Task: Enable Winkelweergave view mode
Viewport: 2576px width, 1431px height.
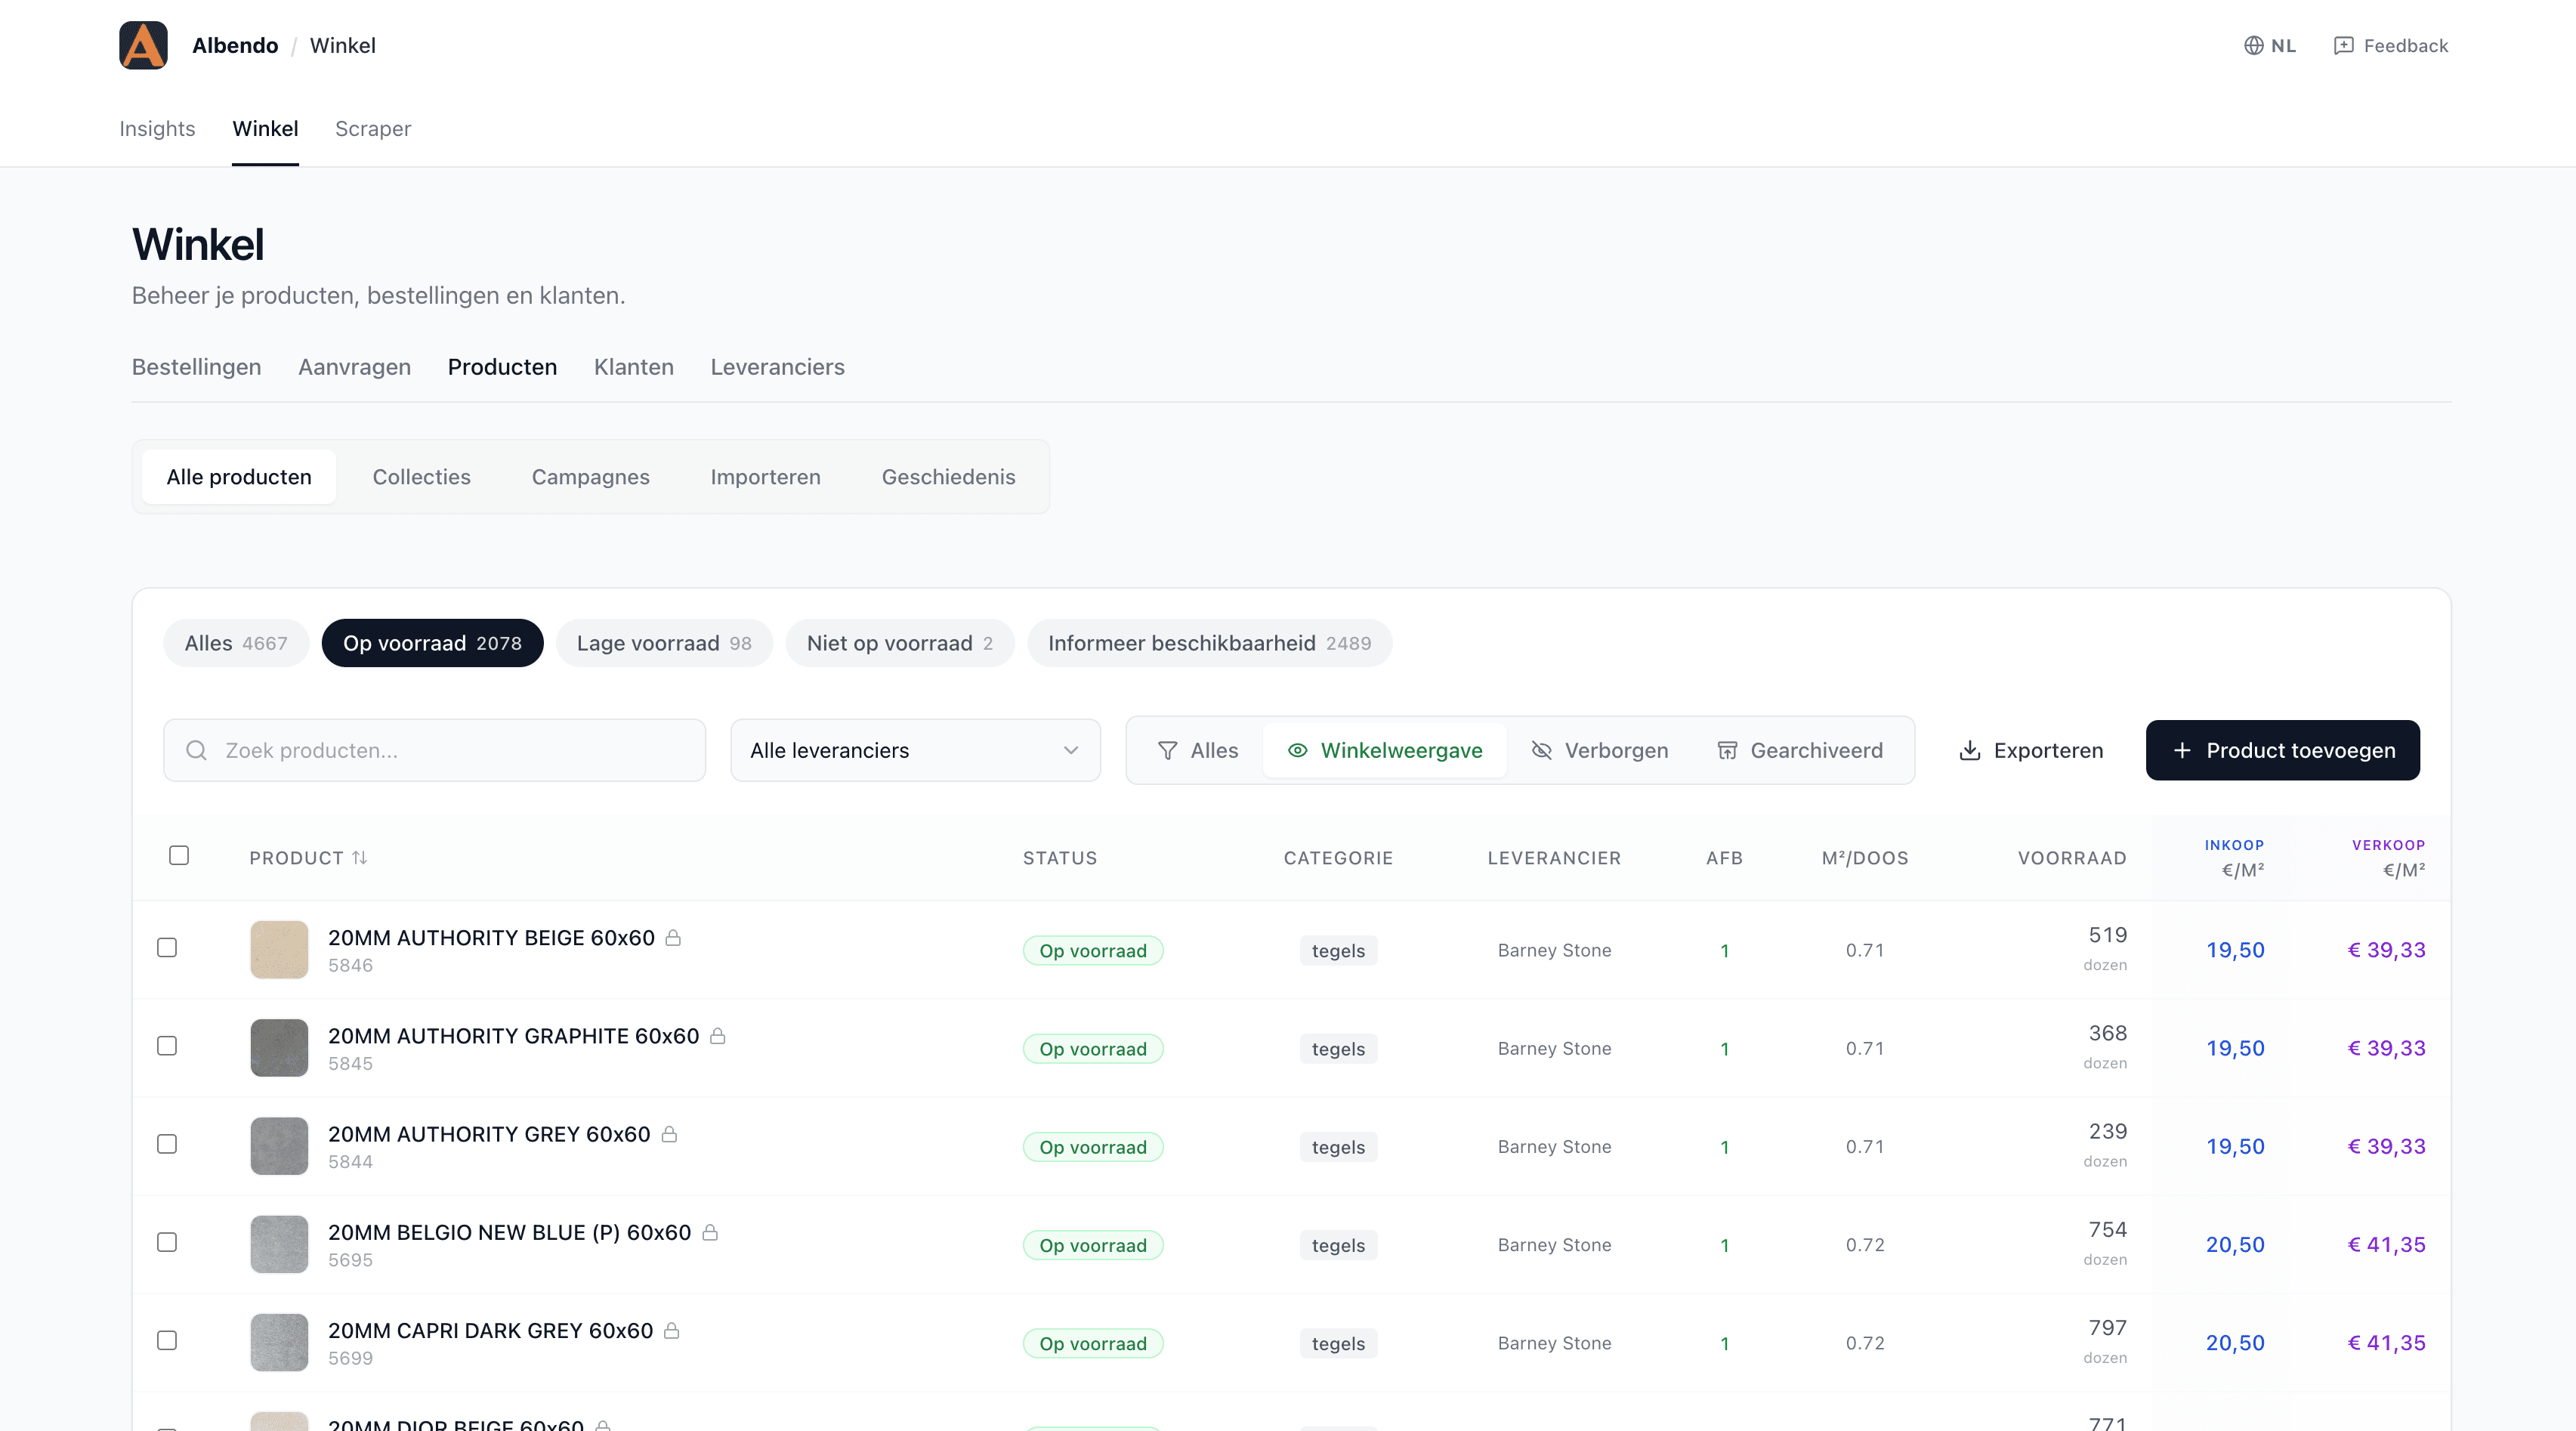Action: [1385, 750]
